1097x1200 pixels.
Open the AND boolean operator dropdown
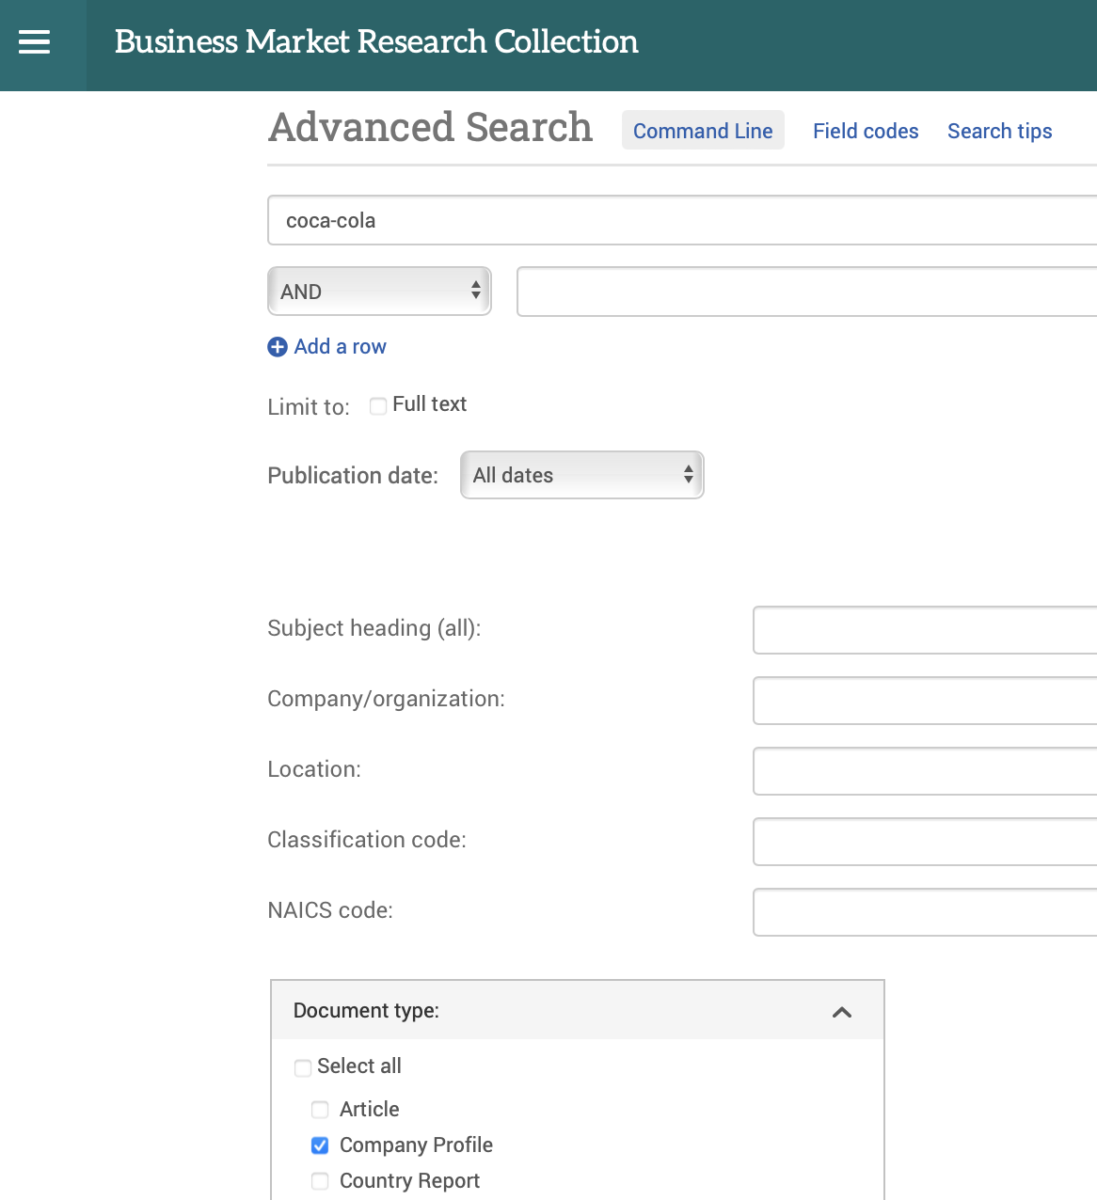point(379,291)
